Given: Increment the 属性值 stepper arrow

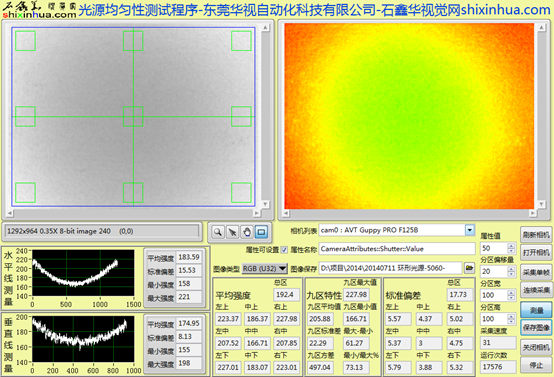Looking at the screenshot, I should (x=511, y=246).
